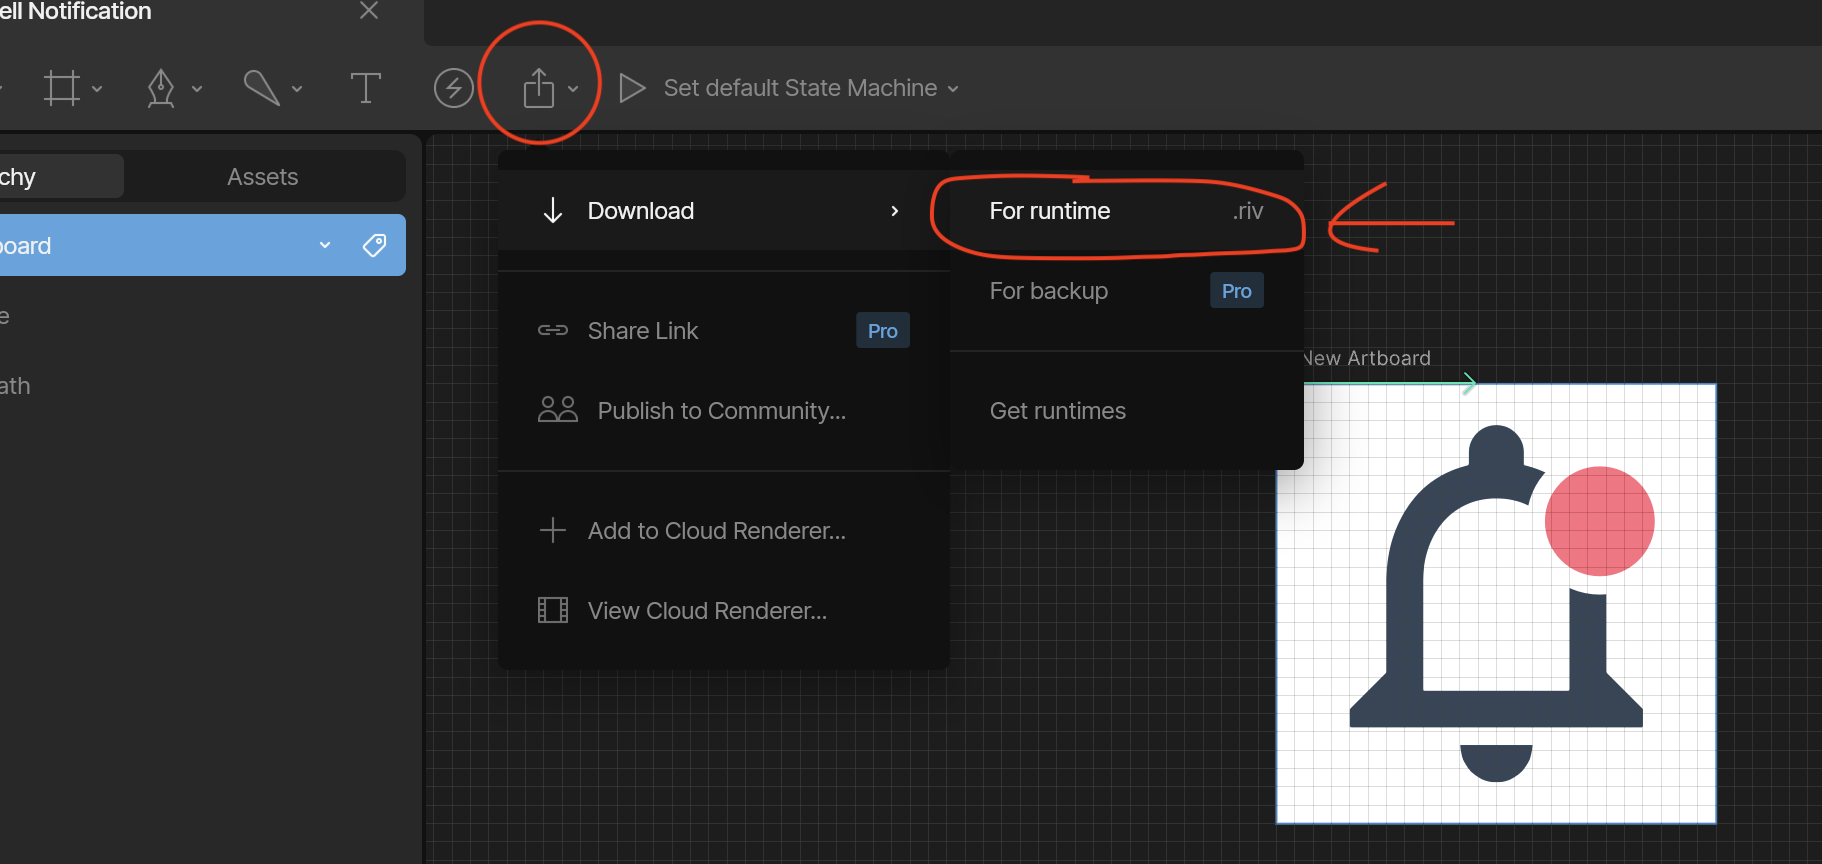The image size is (1822, 864).
Task: Click the tag icon on artboard row
Action: (375, 245)
